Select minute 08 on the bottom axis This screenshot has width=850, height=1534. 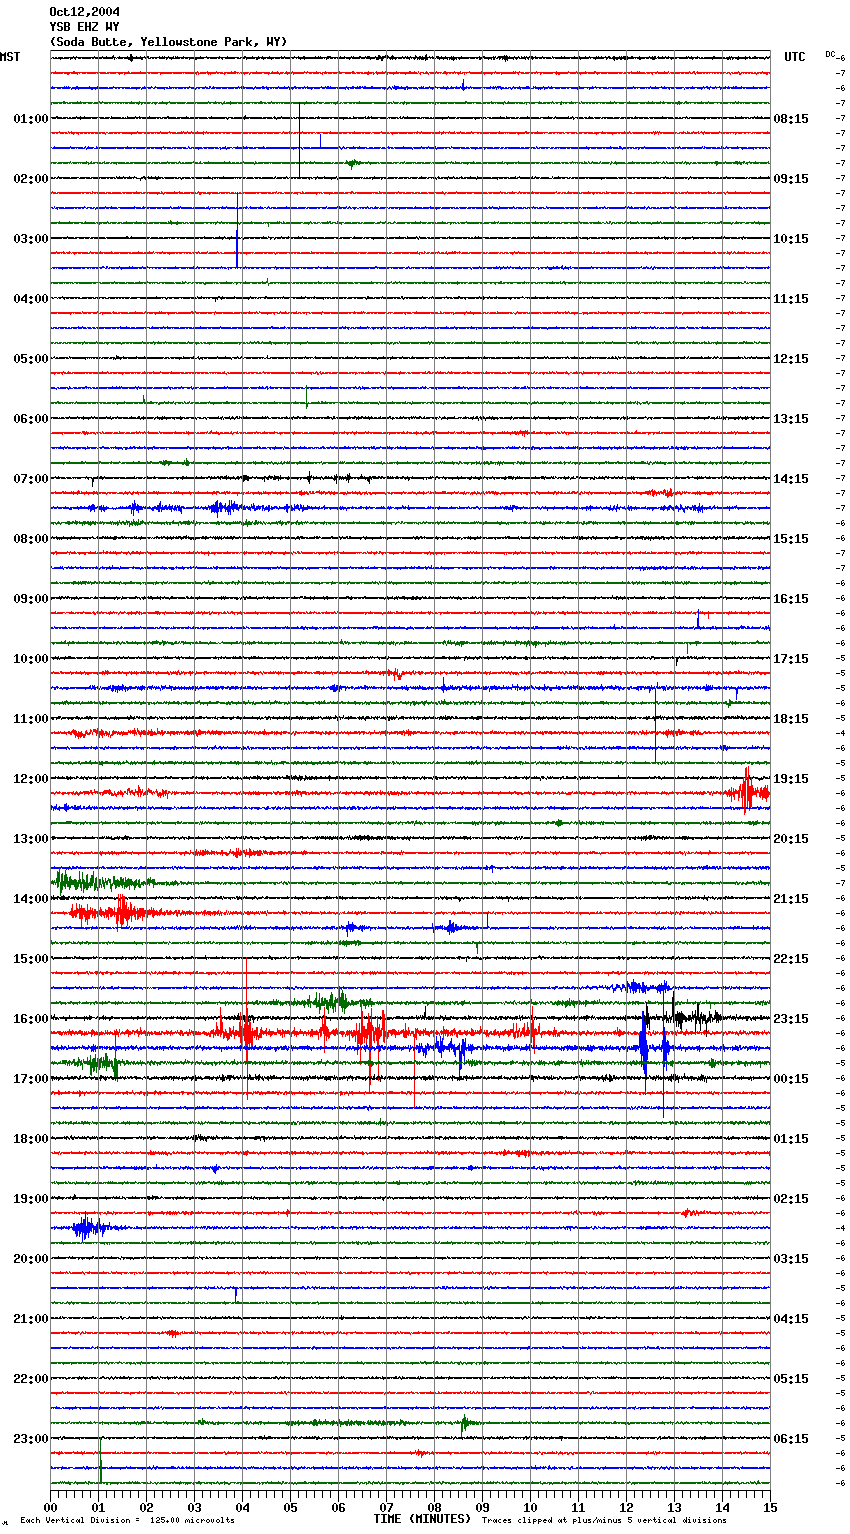435,1508
